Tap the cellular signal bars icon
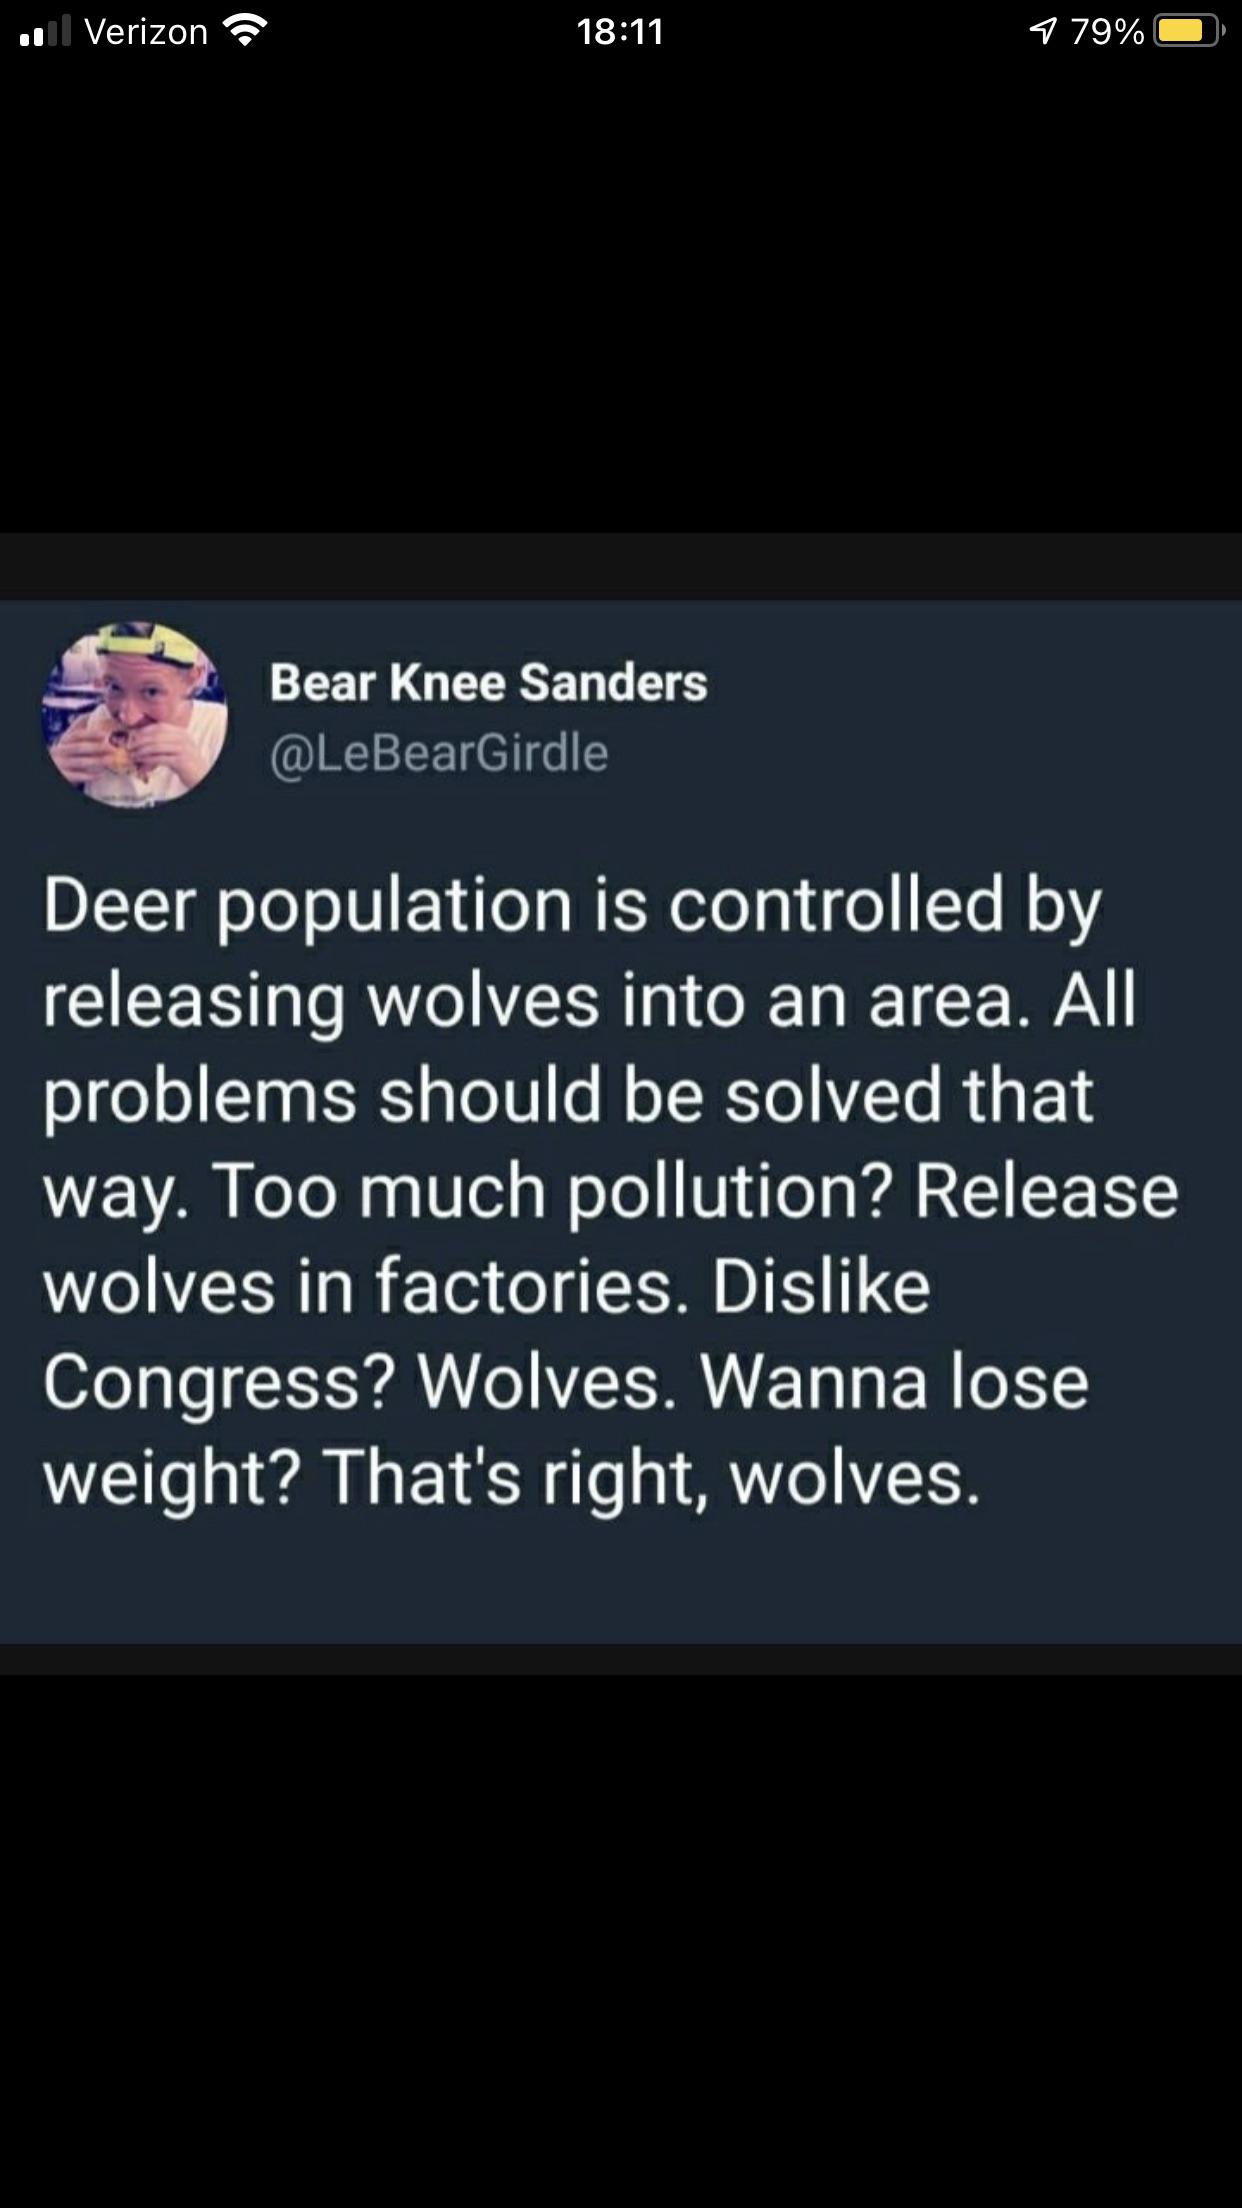Image resolution: width=1242 pixels, height=2208 pixels. point(45,32)
